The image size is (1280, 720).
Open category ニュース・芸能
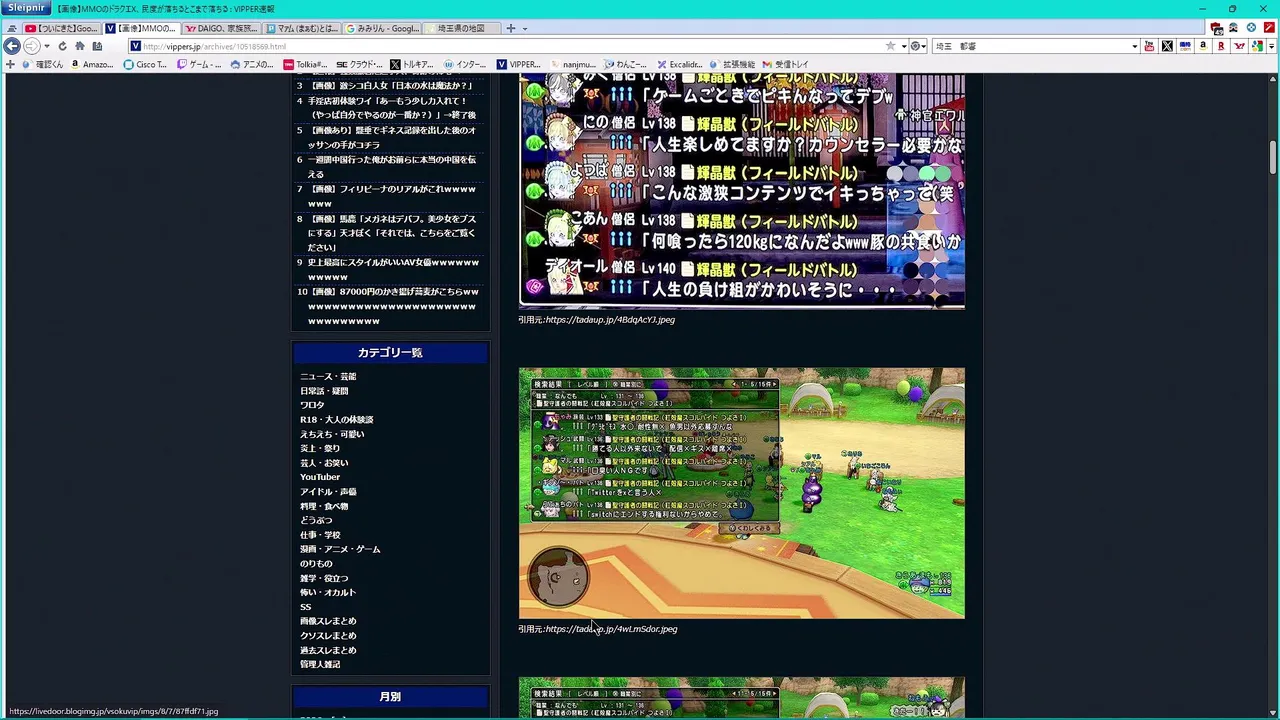[x=328, y=377]
